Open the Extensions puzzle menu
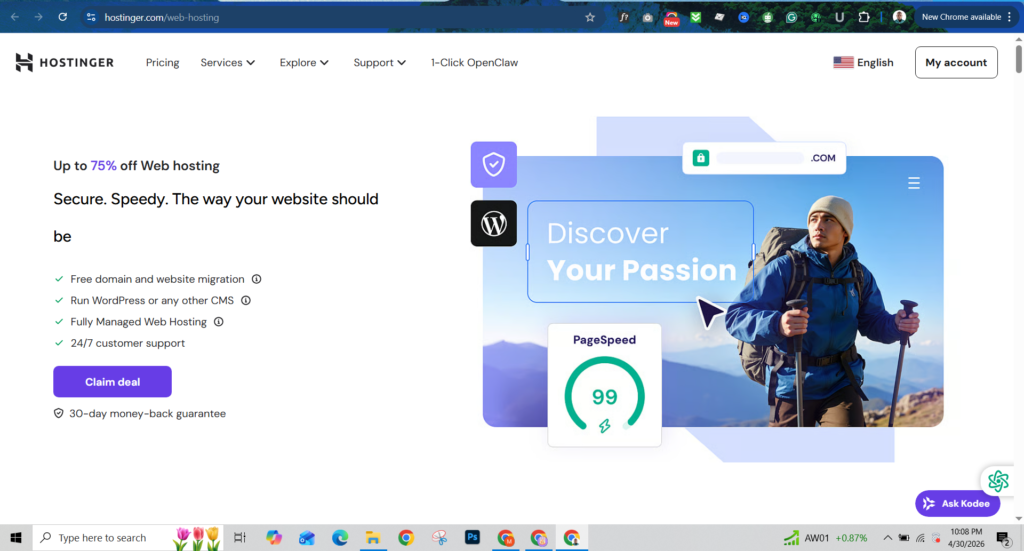This screenshot has width=1024, height=551. click(864, 18)
